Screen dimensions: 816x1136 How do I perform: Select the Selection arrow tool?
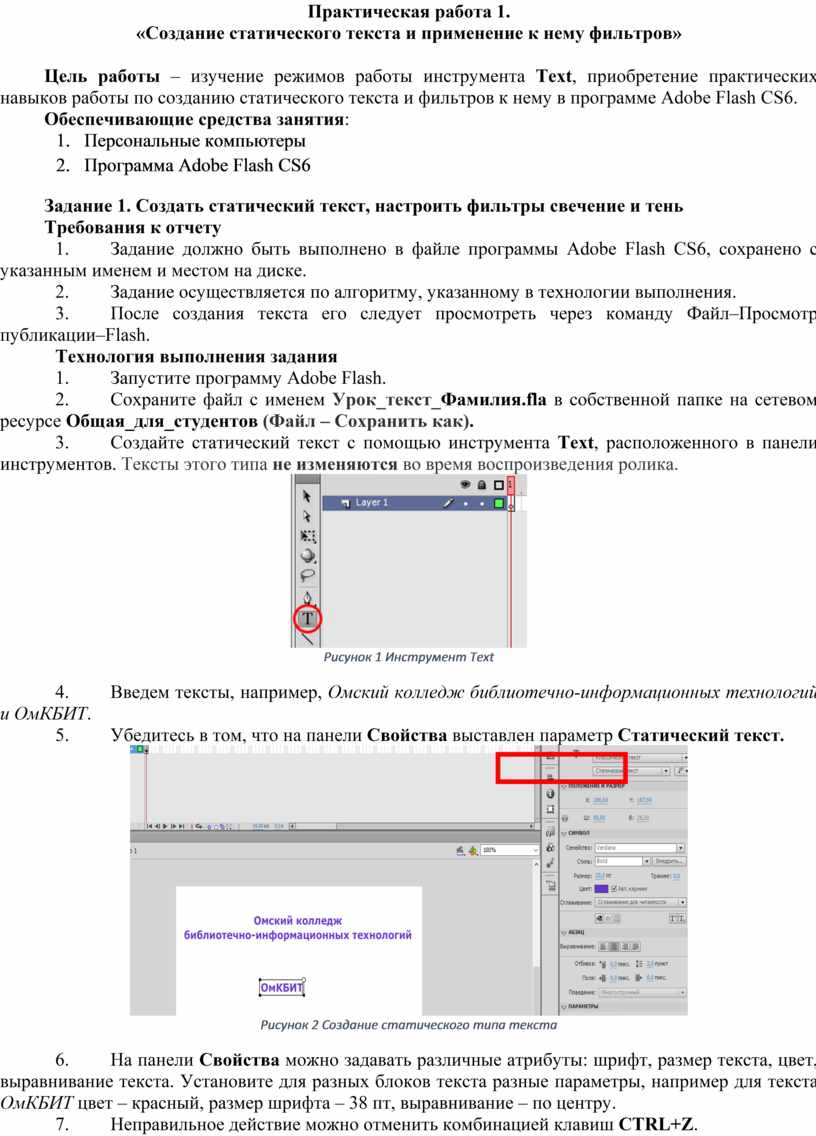(x=307, y=496)
